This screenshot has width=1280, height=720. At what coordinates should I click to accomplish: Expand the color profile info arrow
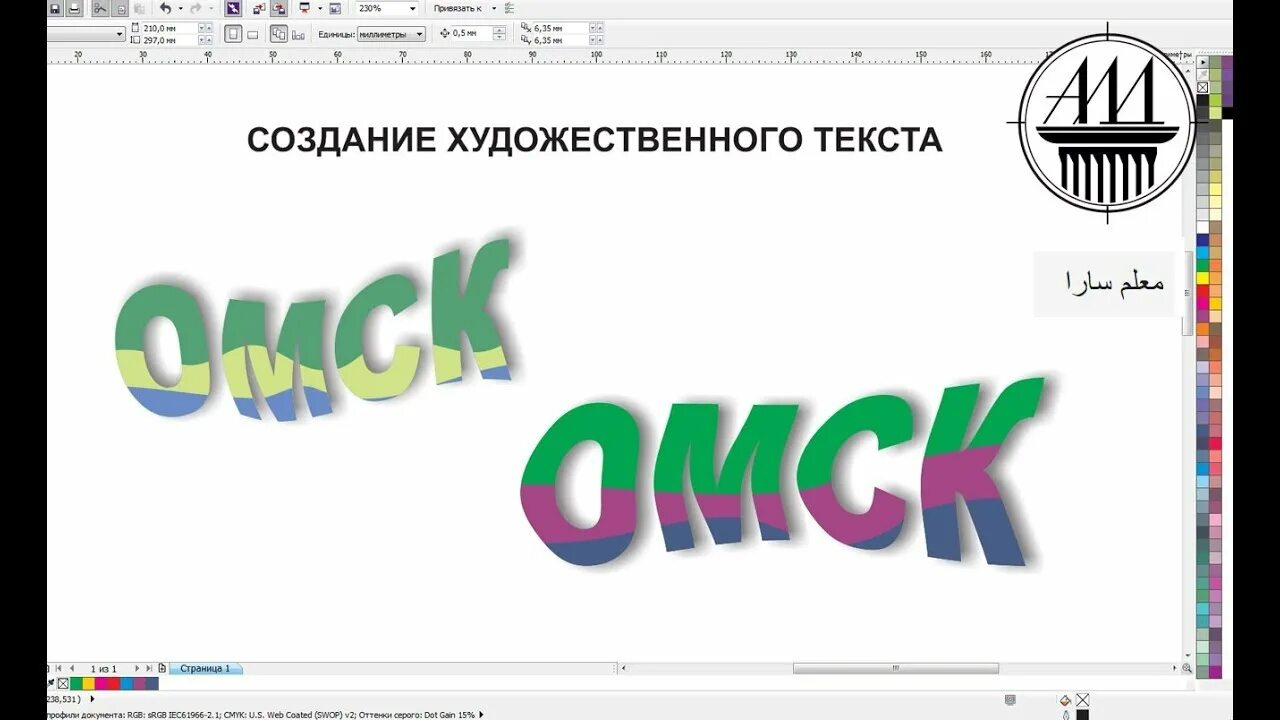pyautogui.click(x=481, y=714)
